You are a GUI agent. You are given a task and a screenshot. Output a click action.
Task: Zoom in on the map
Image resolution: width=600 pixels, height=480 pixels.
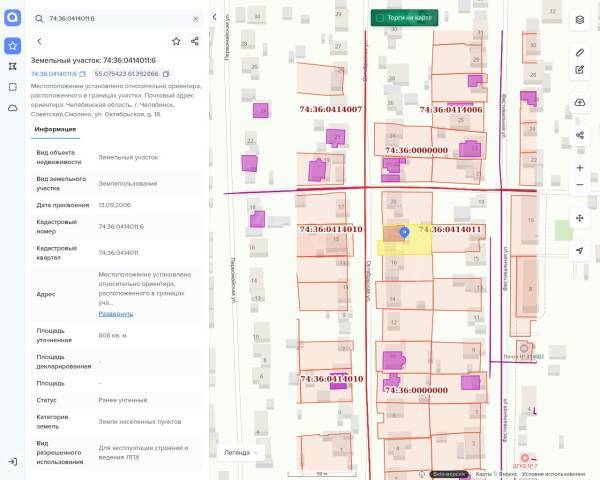pyautogui.click(x=580, y=168)
